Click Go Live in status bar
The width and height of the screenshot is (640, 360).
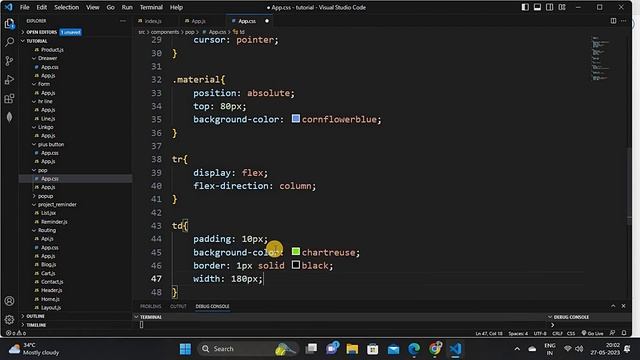pyautogui.click(x=592, y=333)
